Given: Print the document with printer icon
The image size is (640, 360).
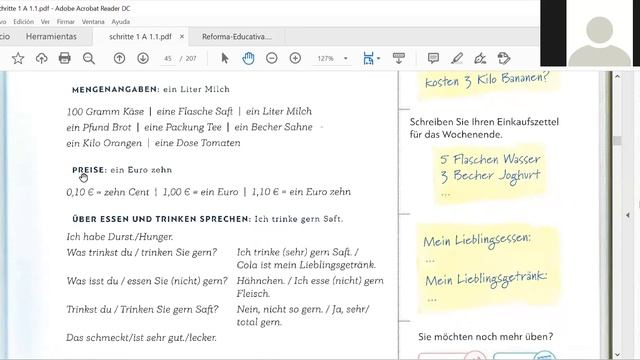Looking at the screenshot, I should coord(64,58).
